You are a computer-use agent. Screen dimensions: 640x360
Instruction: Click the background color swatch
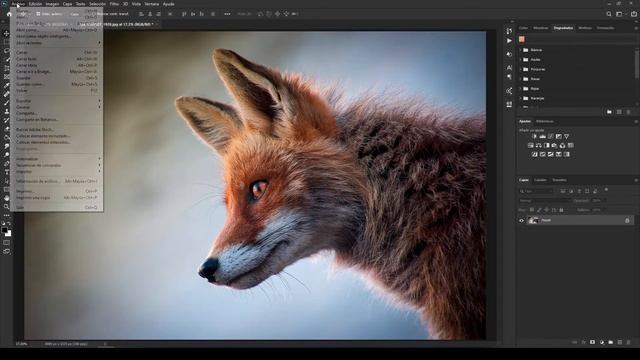9,234
